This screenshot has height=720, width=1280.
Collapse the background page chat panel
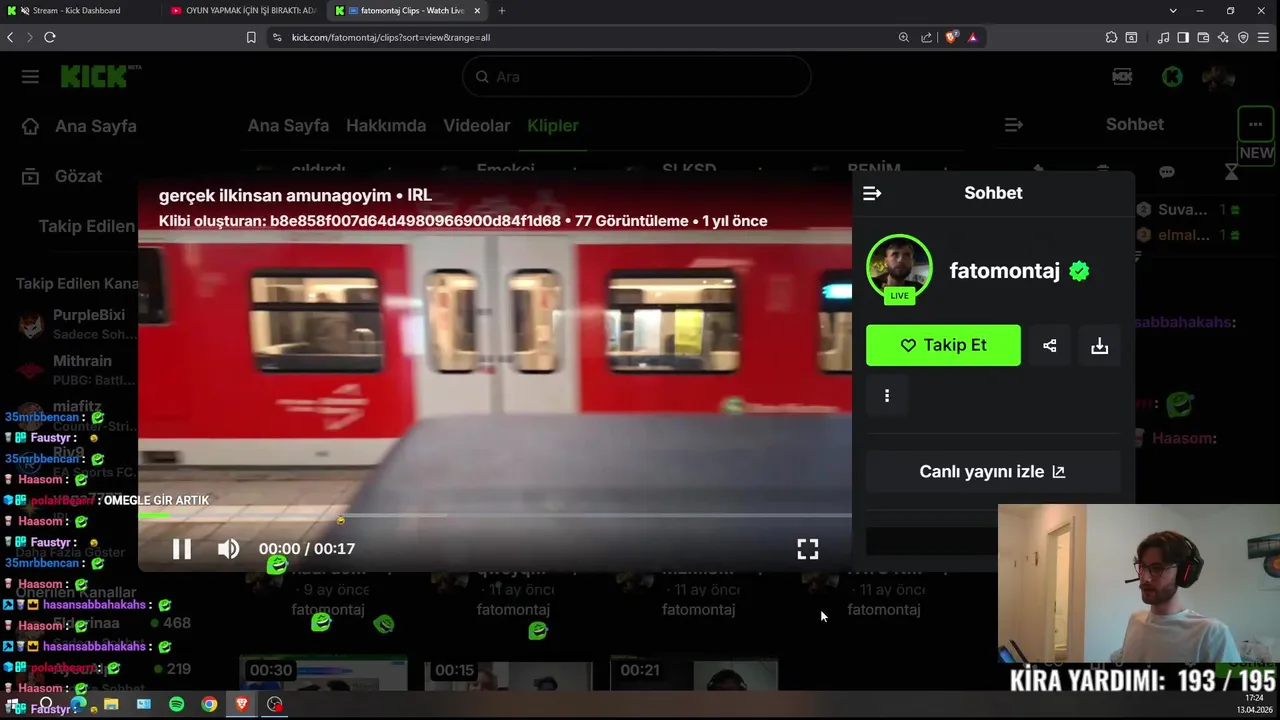click(1014, 125)
